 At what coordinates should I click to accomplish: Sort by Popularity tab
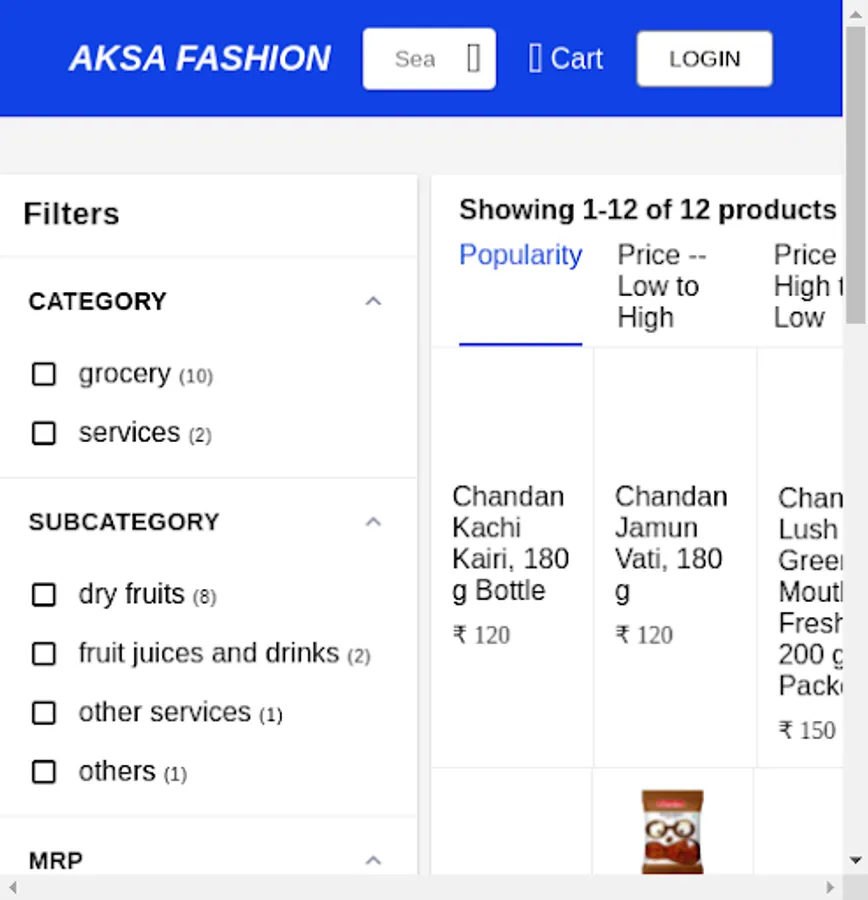point(520,256)
